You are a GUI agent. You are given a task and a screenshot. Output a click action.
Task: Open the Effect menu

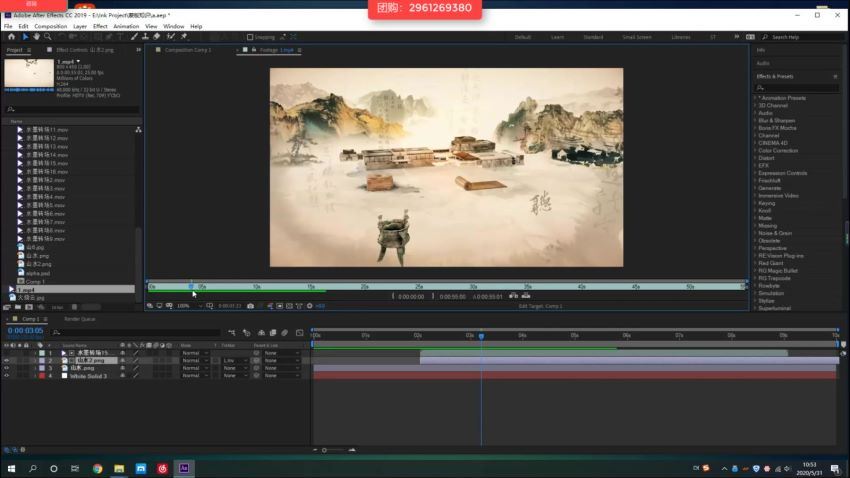100,26
